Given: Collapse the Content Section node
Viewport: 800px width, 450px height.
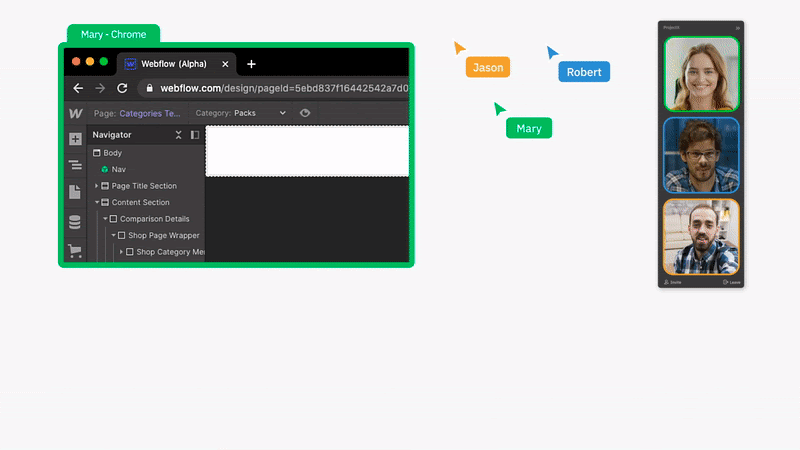Looking at the screenshot, I should [x=97, y=202].
